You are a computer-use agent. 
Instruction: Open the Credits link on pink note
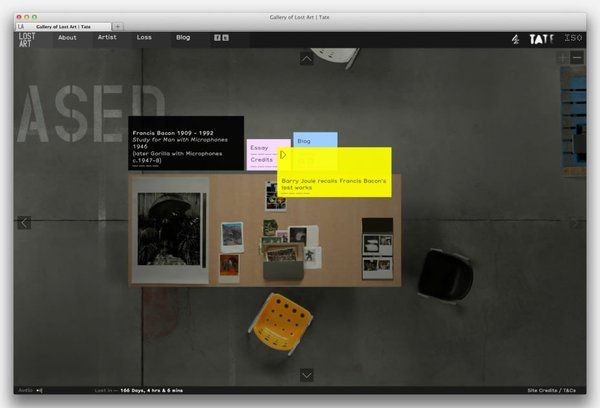(x=262, y=159)
